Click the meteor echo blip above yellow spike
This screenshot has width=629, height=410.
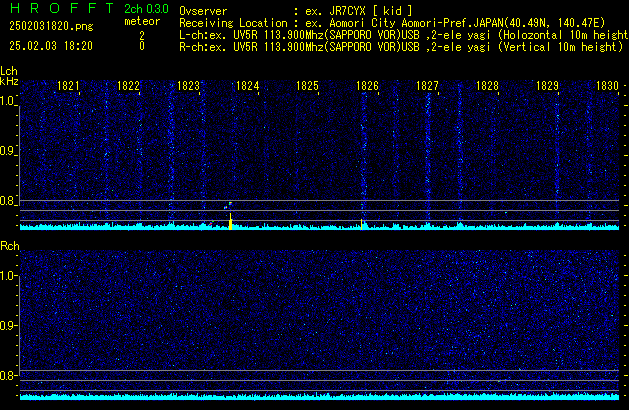tap(228, 205)
